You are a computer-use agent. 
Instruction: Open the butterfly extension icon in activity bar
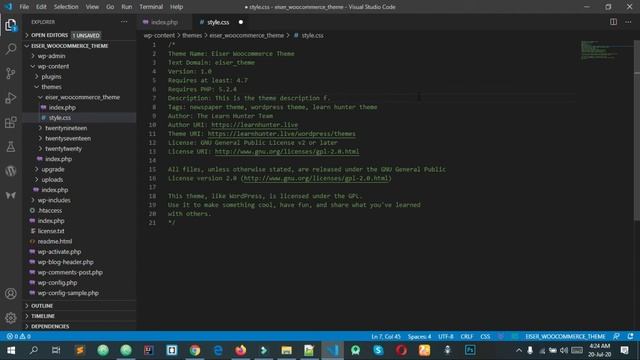tap(11, 195)
